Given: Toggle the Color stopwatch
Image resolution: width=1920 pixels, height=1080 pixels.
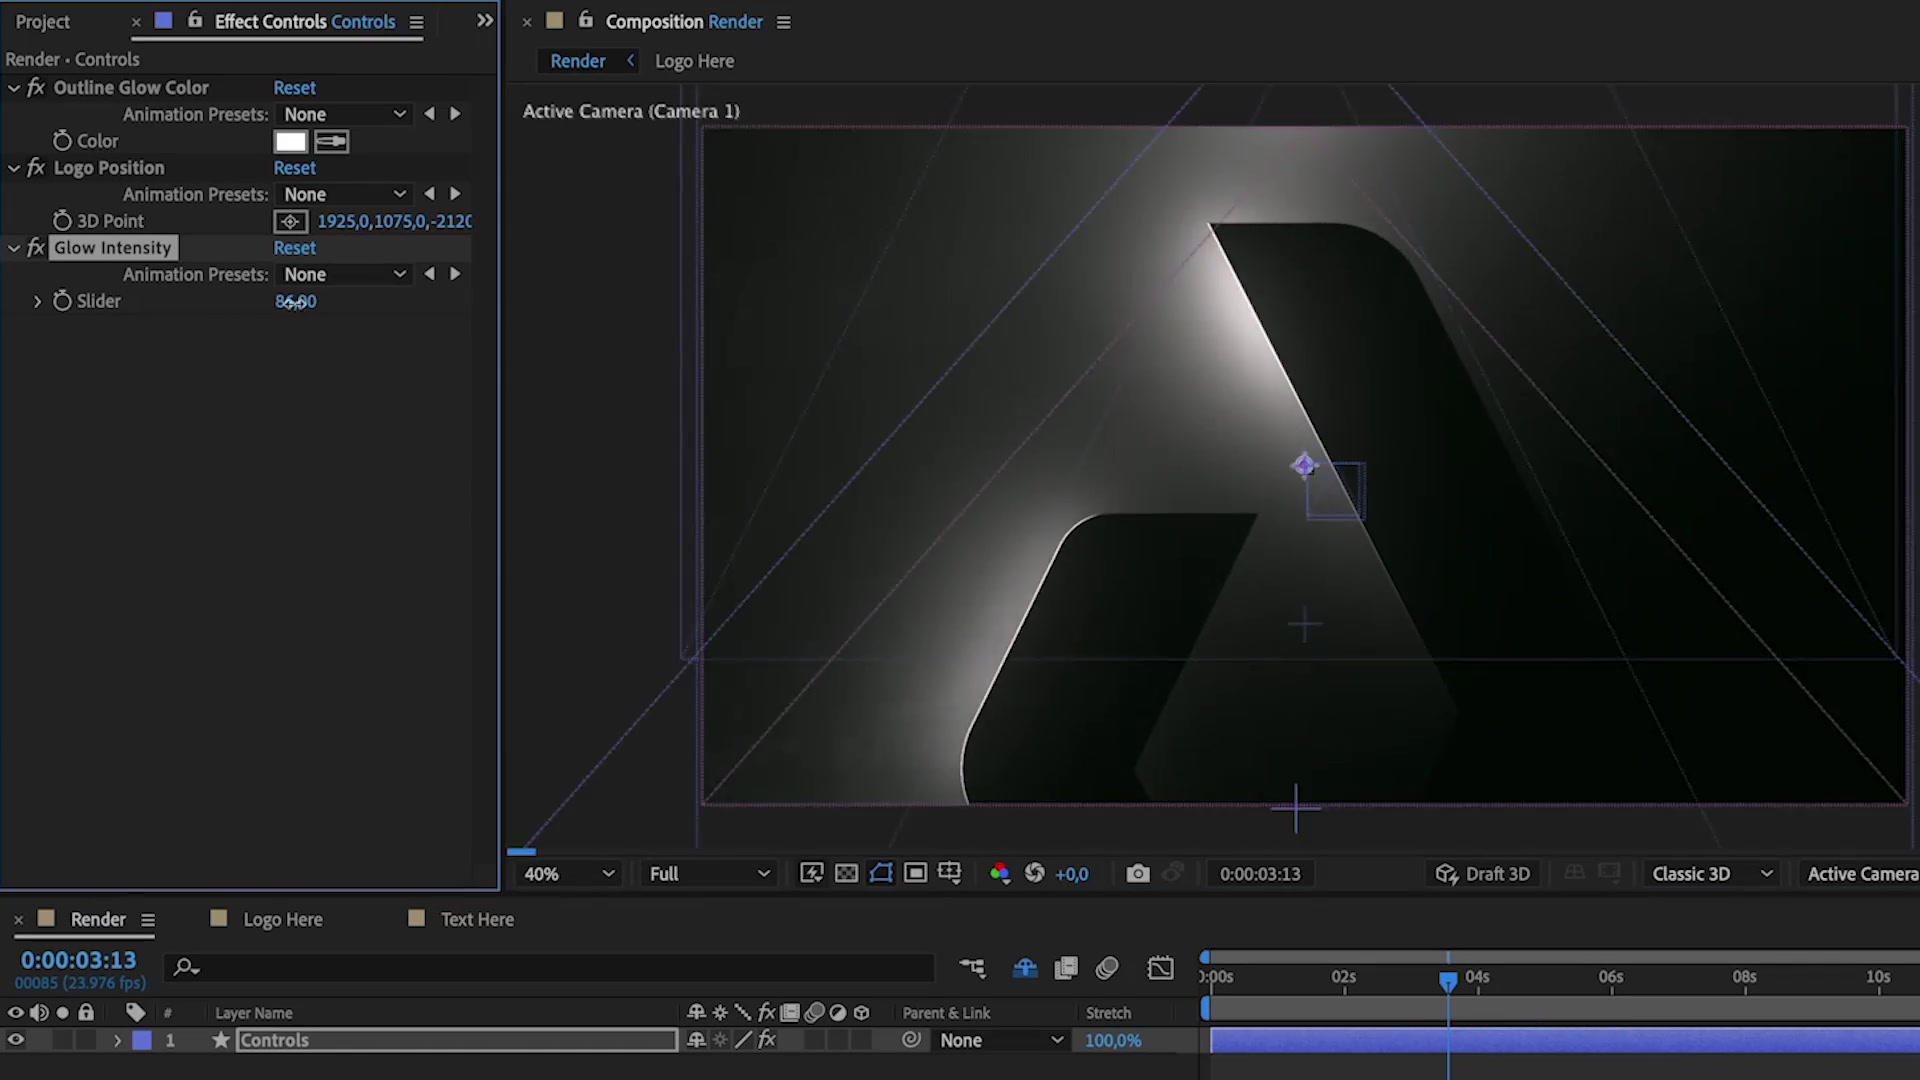Looking at the screenshot, I should point(62,141).
